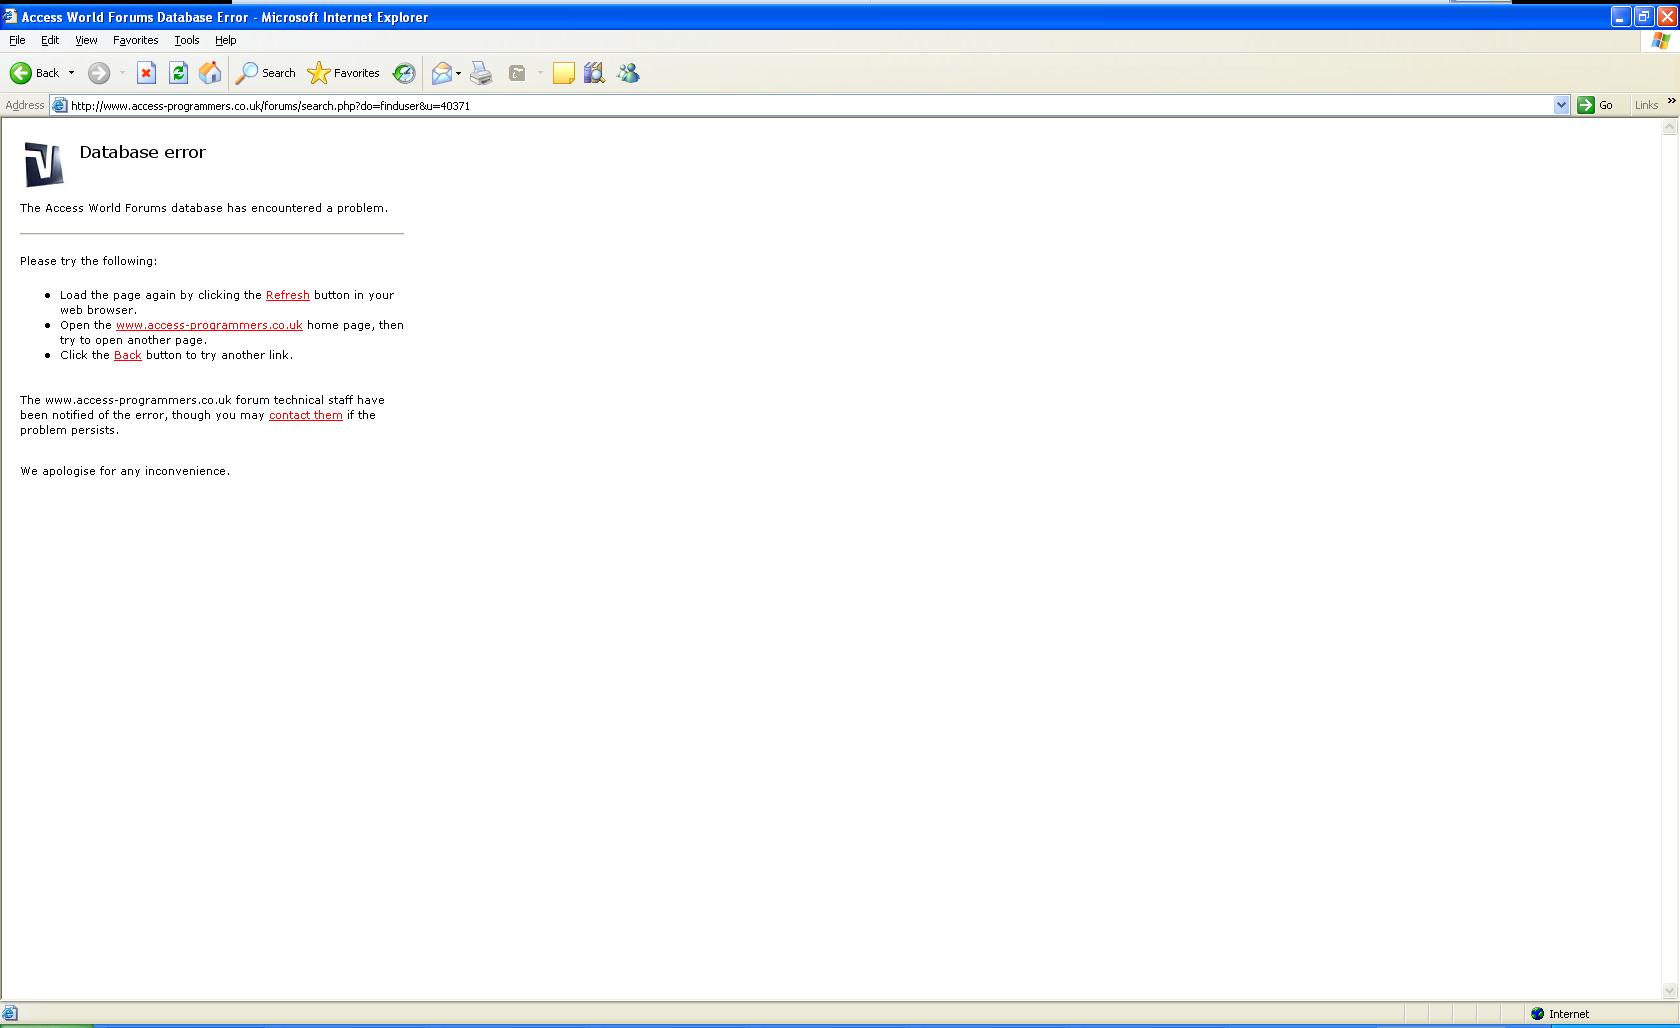The width and height of the screenshot is (1680, 1028).
Task: Open the Back history dropdown arrow
Action: [71, 73]
